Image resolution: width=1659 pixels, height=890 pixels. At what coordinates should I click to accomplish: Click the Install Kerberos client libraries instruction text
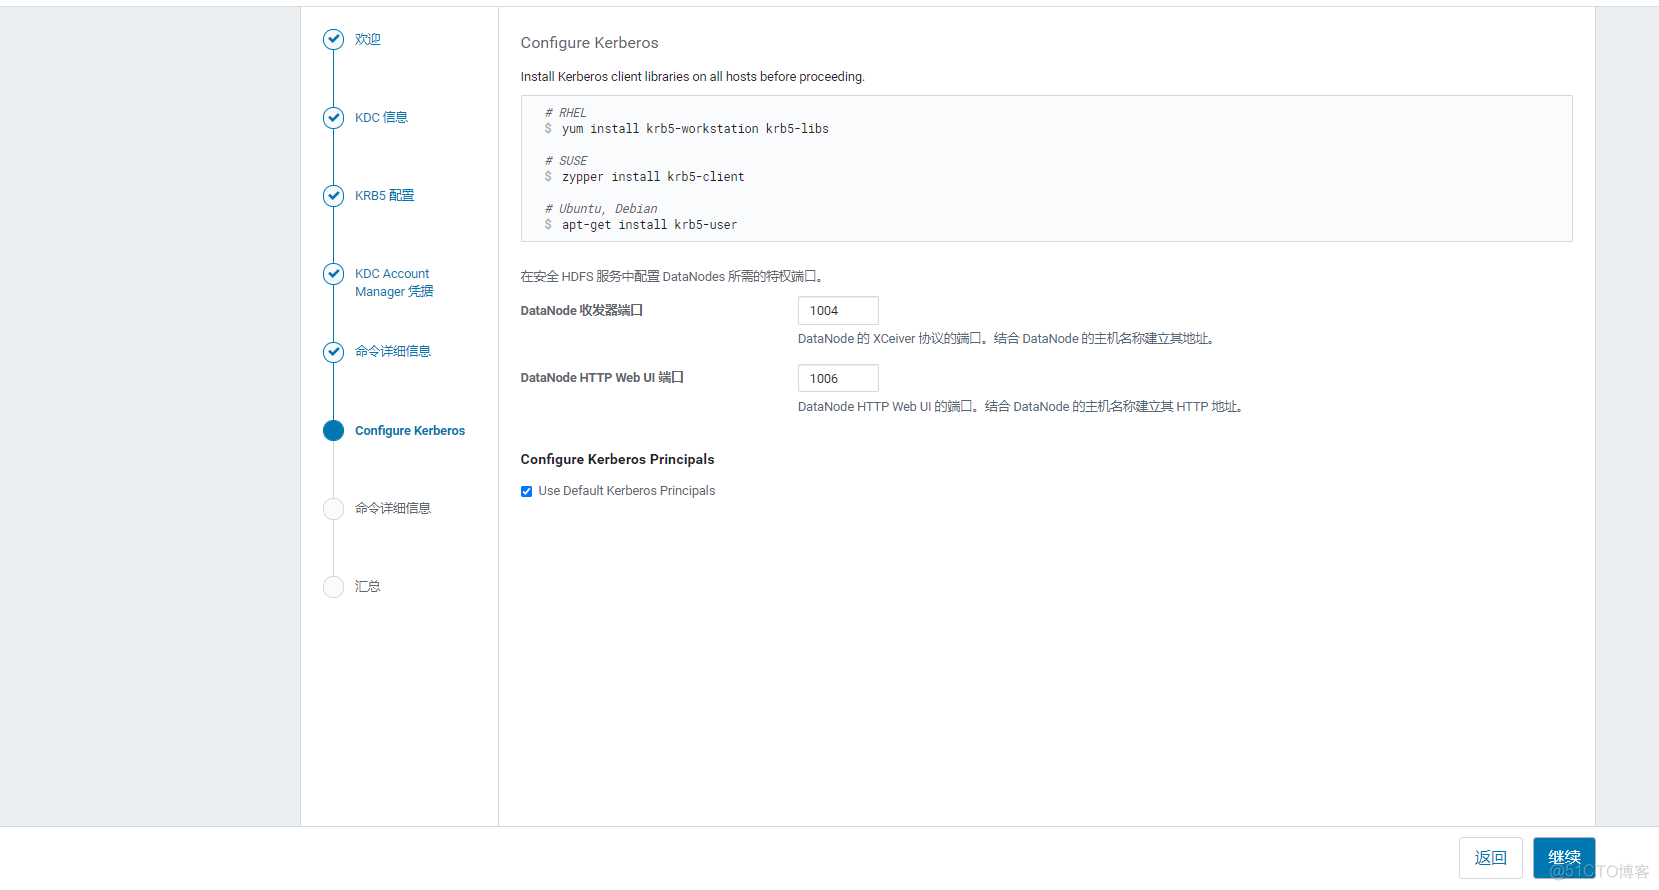point(692,77)
